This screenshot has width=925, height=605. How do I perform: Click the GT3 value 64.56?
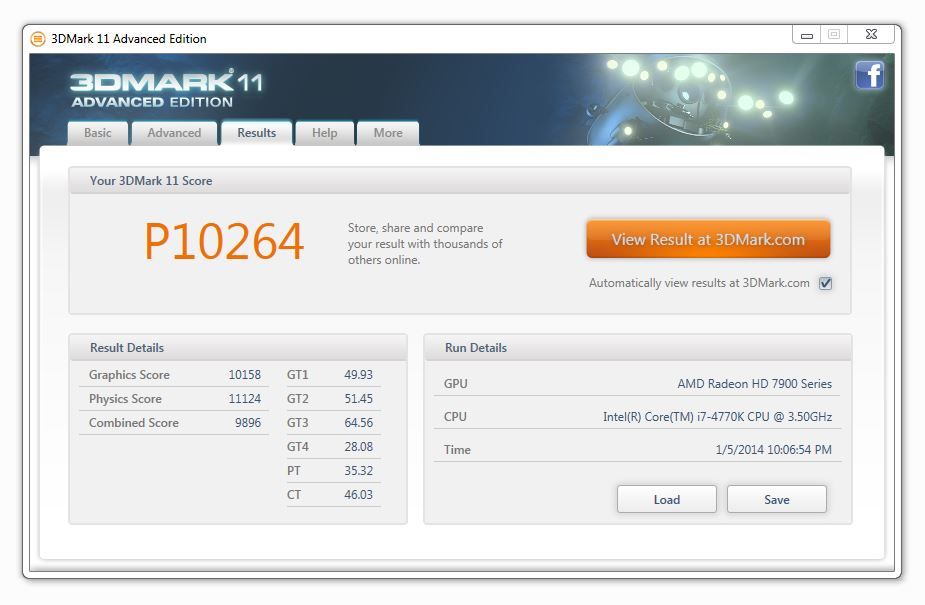359,423
